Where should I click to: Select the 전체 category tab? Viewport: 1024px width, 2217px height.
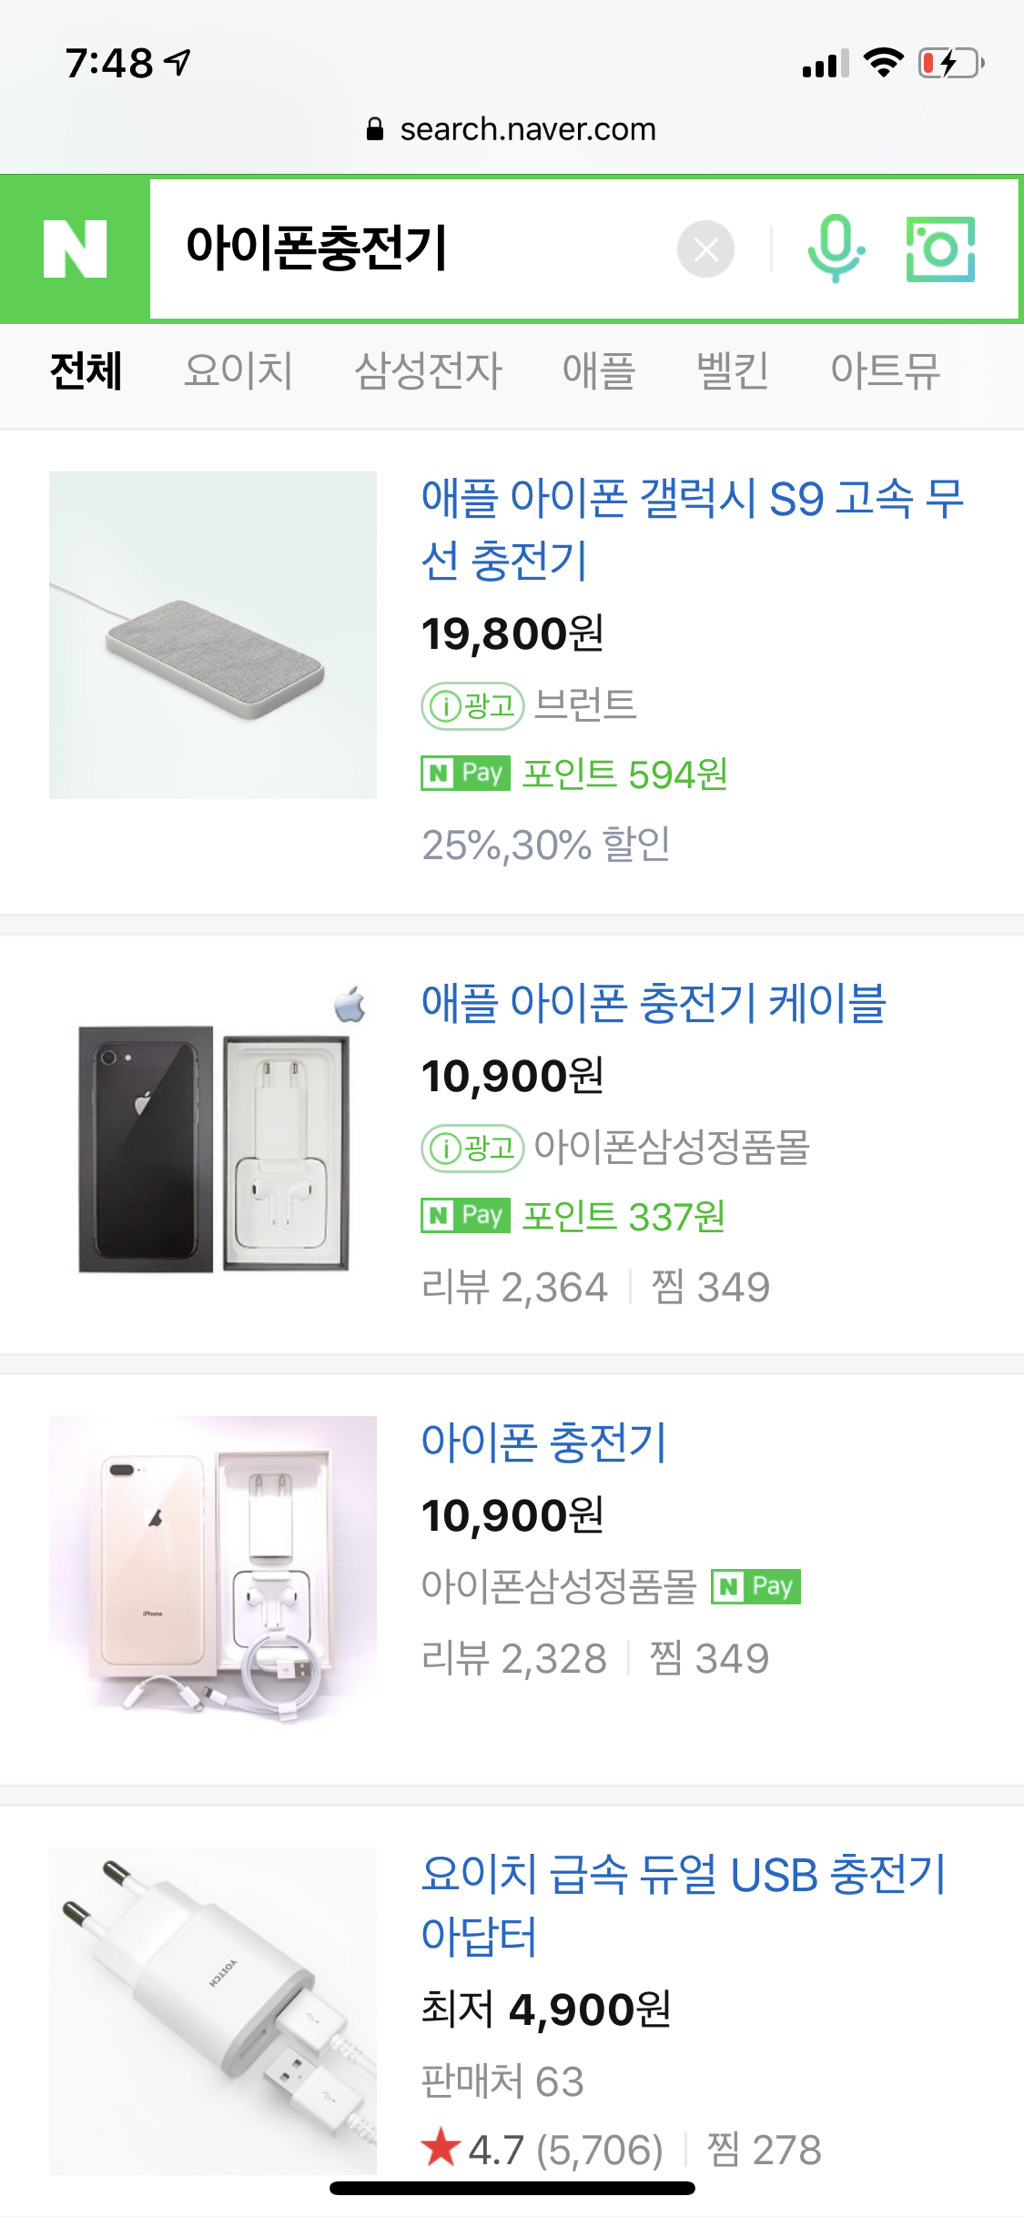86,371
